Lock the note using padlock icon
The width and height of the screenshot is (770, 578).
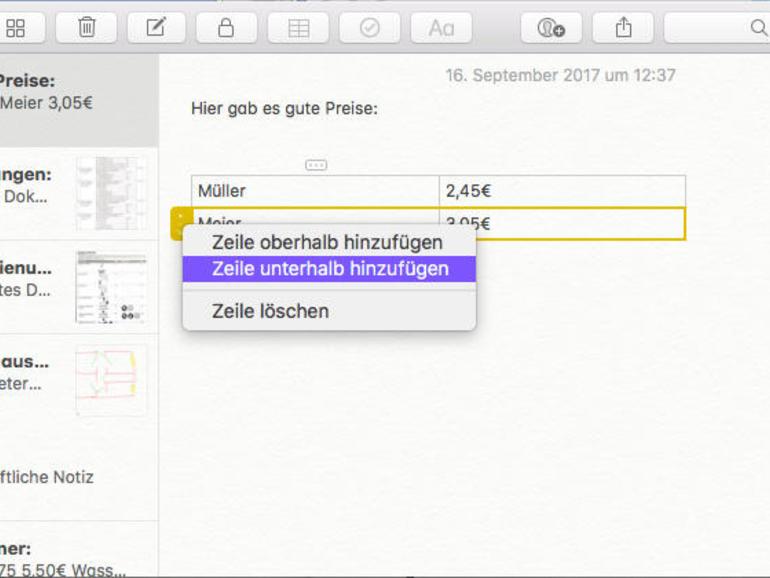[x=226, y=28]
